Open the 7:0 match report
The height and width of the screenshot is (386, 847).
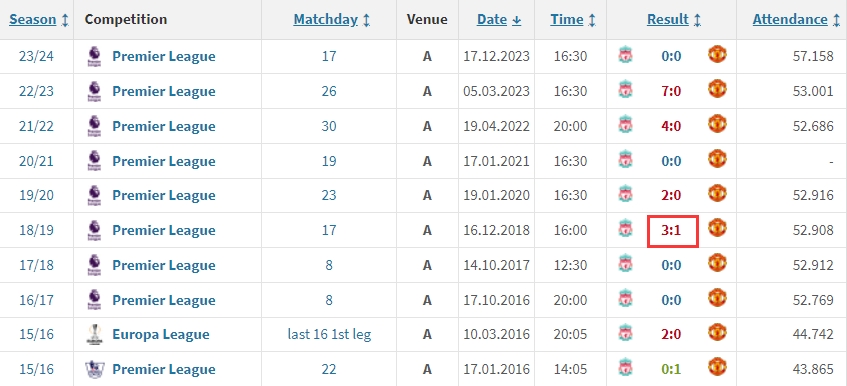click(671, 91)
